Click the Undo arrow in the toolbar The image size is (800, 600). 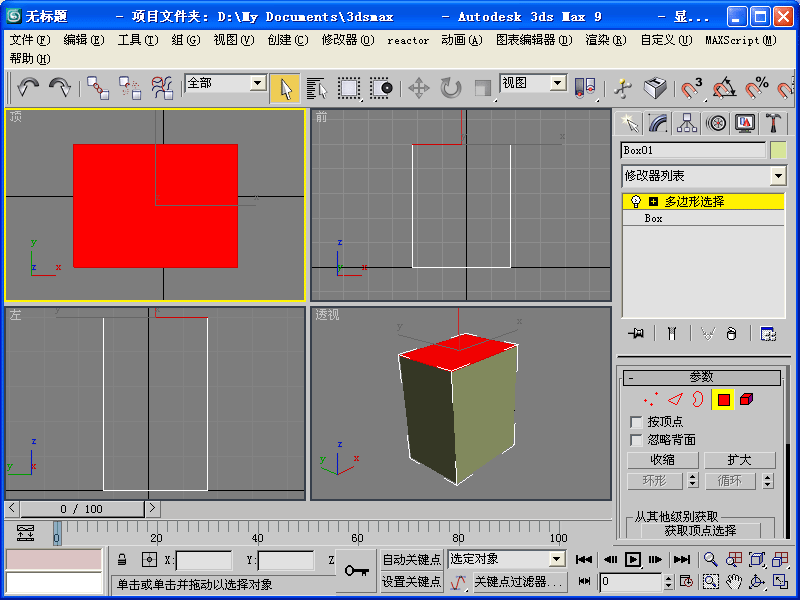[28, 88]
